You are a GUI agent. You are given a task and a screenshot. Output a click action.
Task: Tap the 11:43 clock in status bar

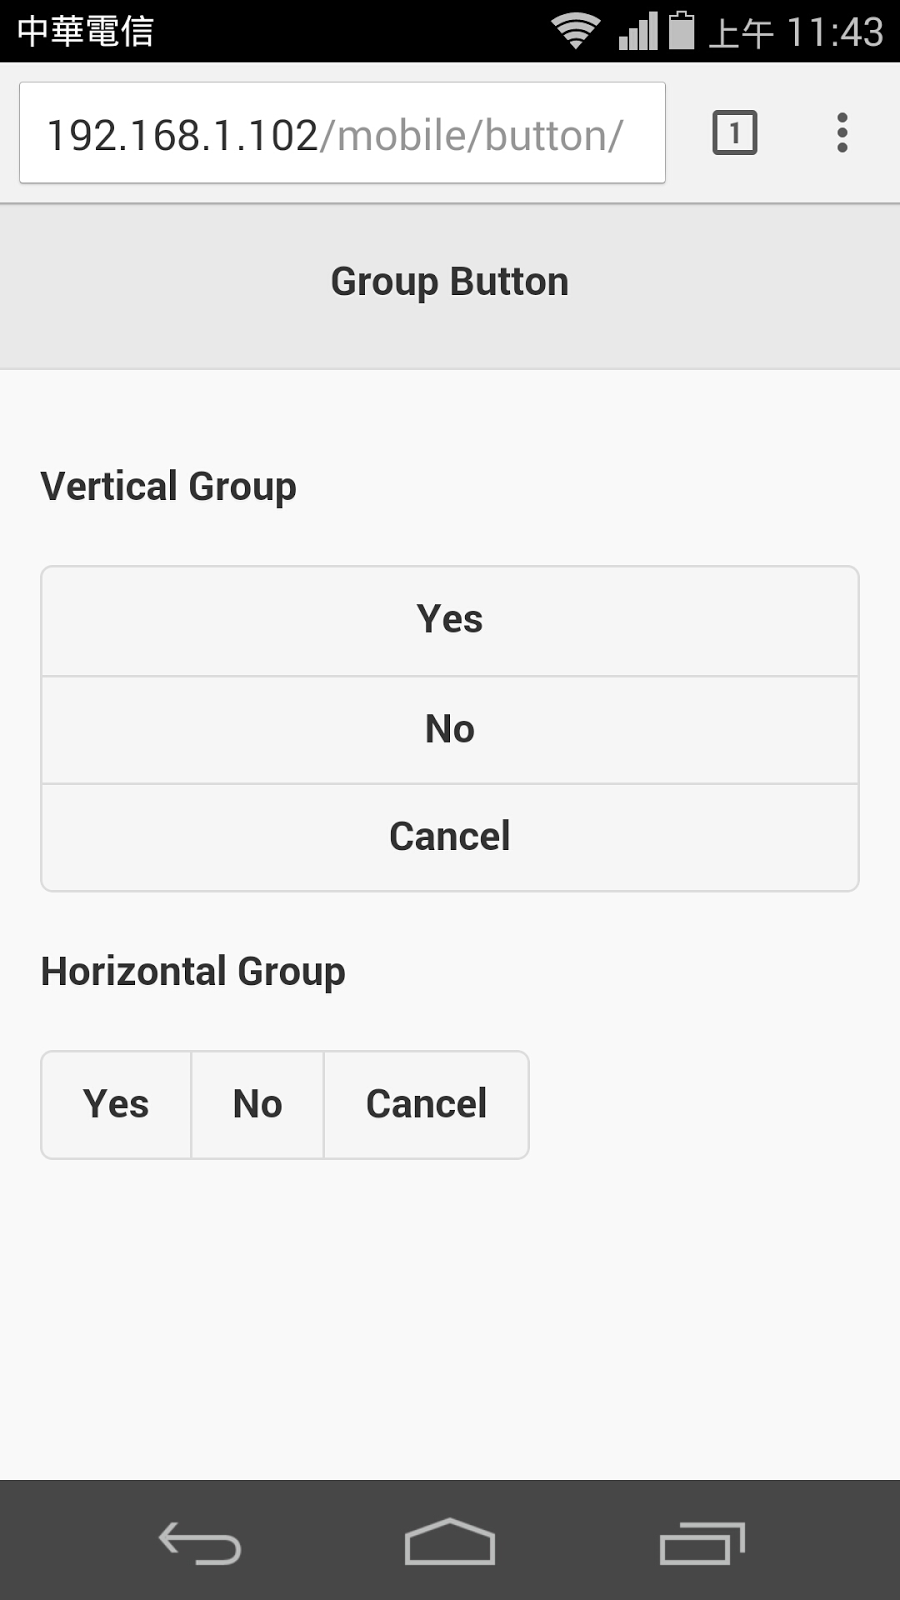coord(834,32)
